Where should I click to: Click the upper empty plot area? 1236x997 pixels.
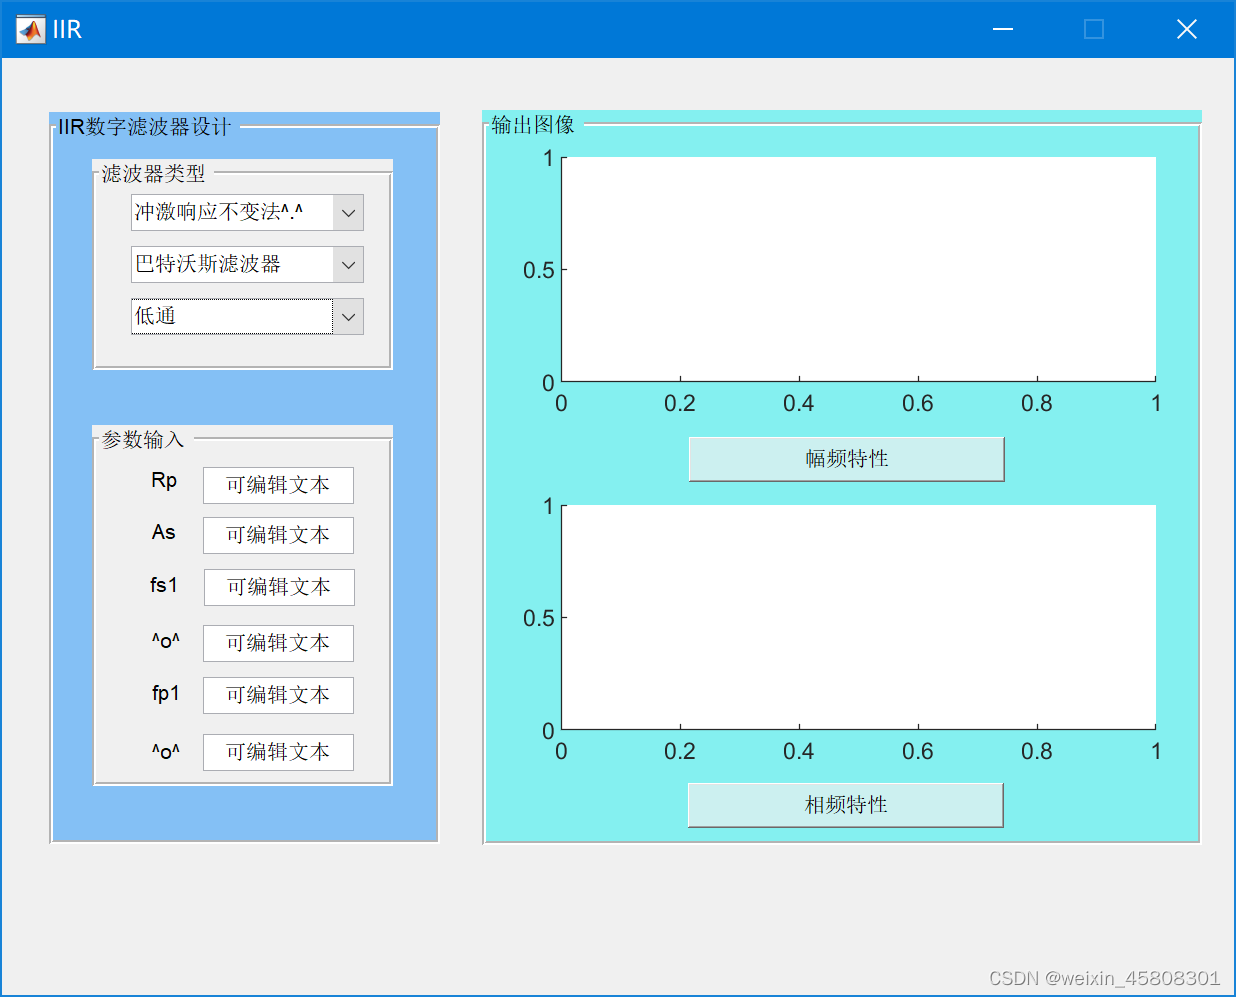(x=858, y=268)
